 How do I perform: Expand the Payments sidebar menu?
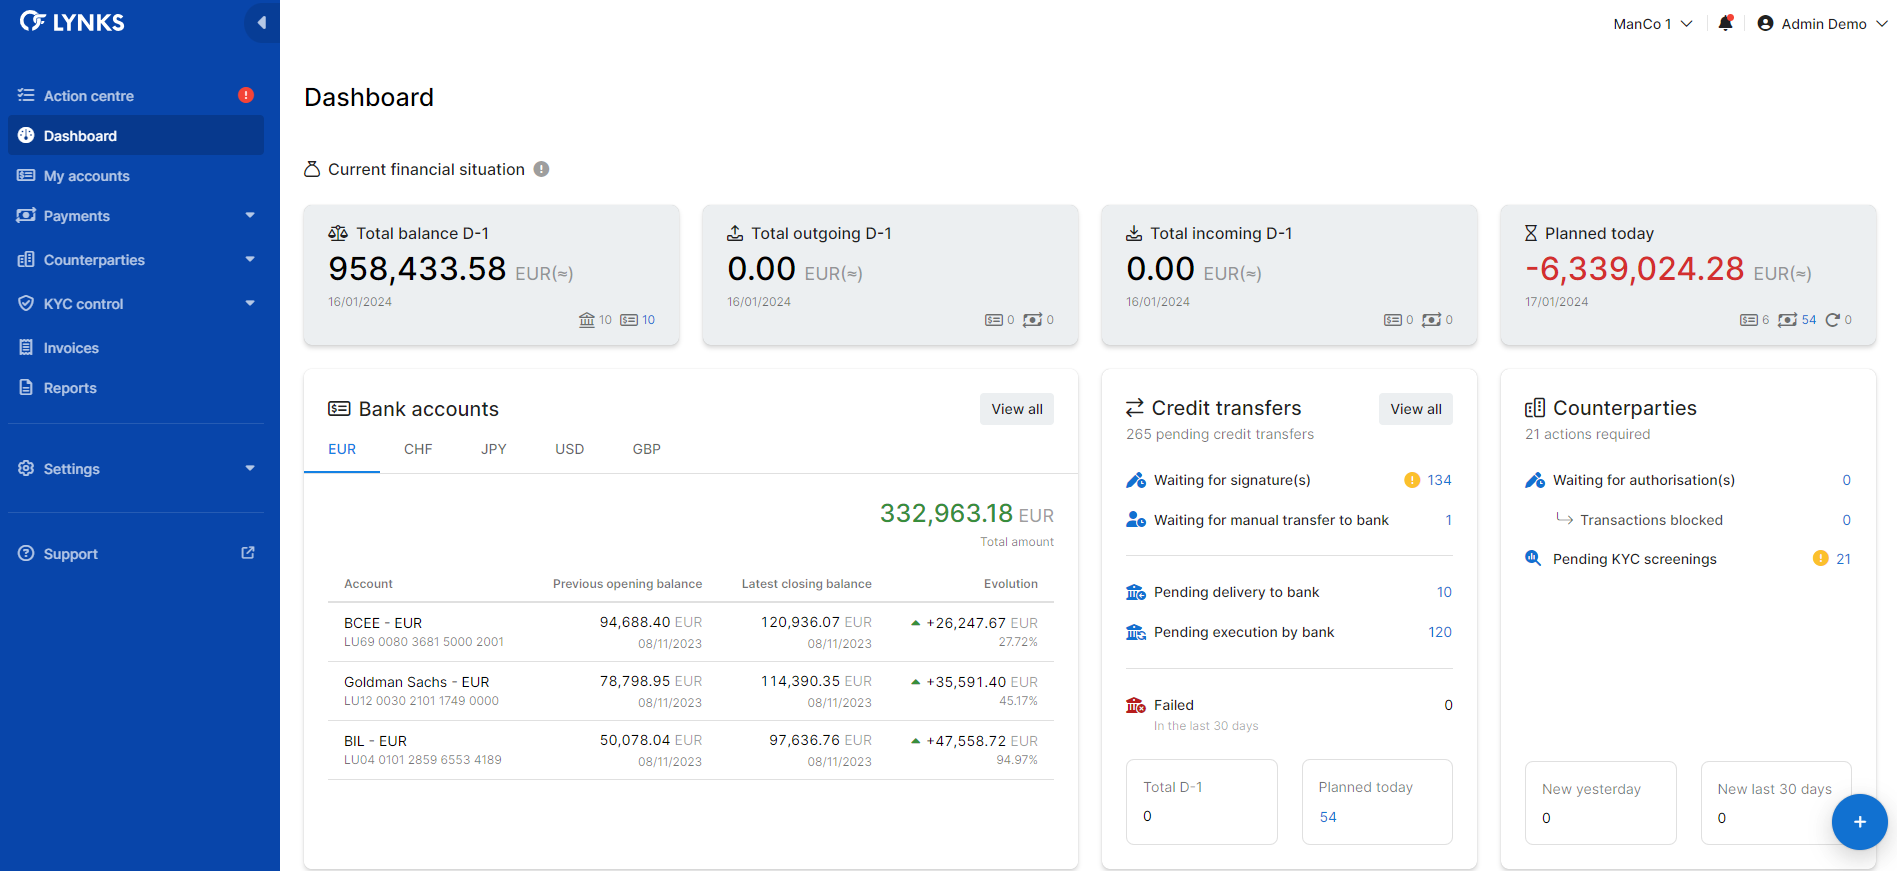tap(250, 215)
